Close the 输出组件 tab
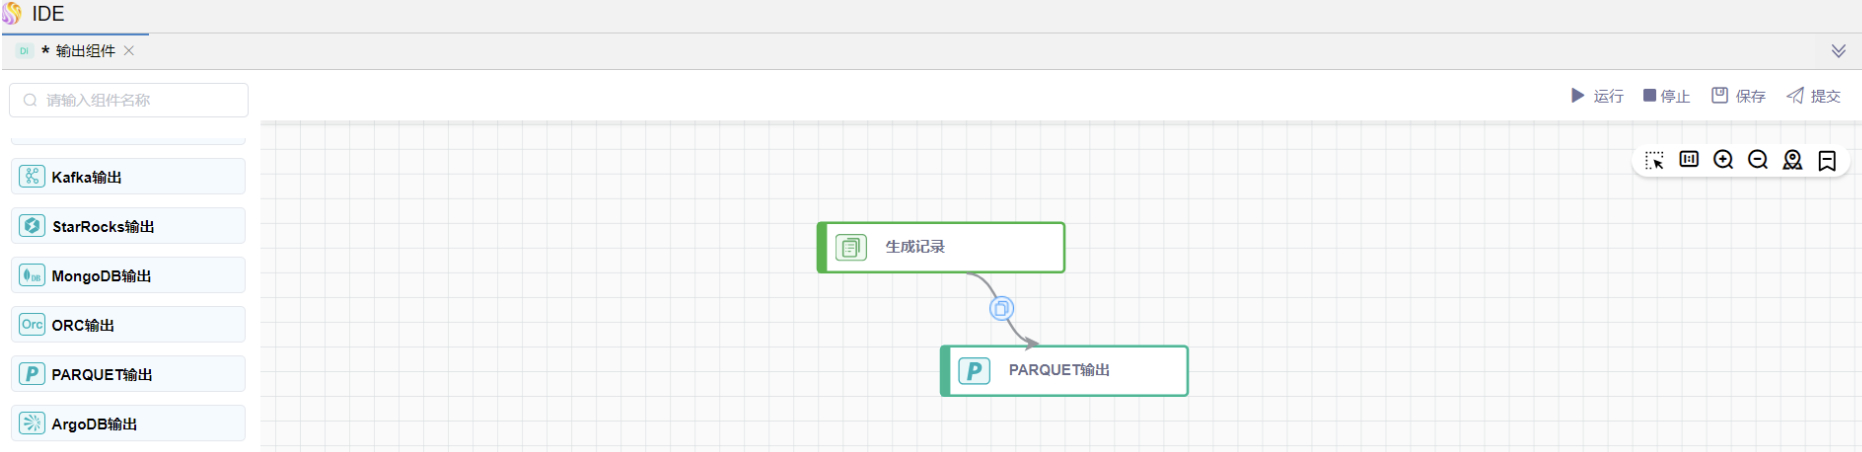The width and height of the screenshot is (1862, 452). pyautogui.click(x=129, y=51)
